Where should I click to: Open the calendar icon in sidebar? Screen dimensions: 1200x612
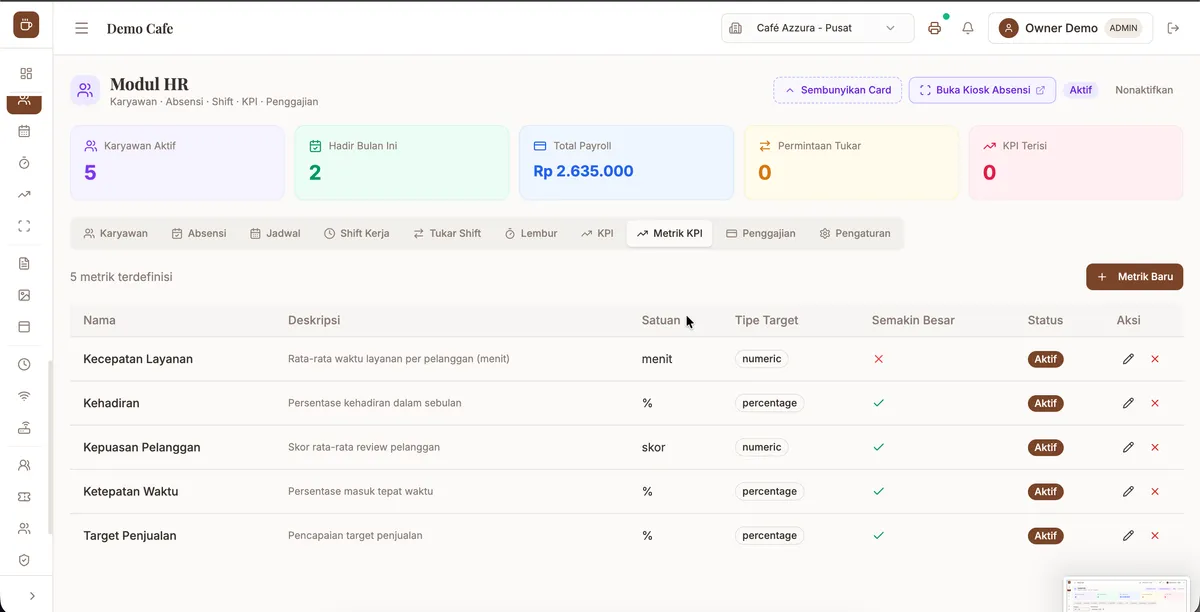25,131
